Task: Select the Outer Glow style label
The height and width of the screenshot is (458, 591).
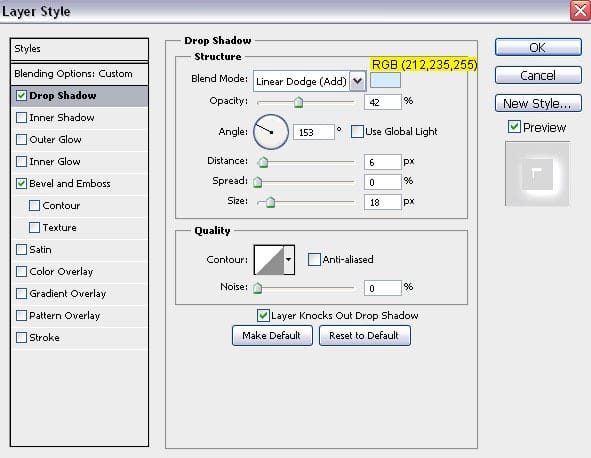Action: click(55, 139)
